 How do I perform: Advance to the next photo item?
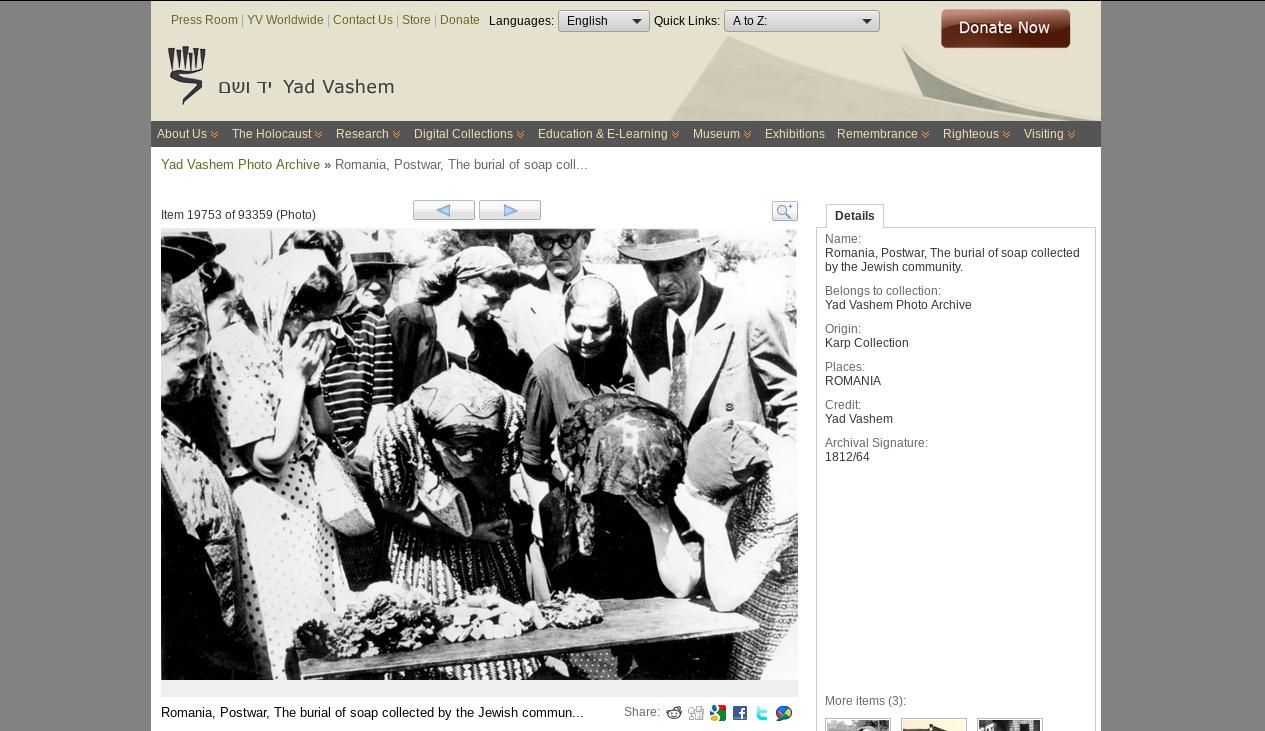[x=510, y=210]
